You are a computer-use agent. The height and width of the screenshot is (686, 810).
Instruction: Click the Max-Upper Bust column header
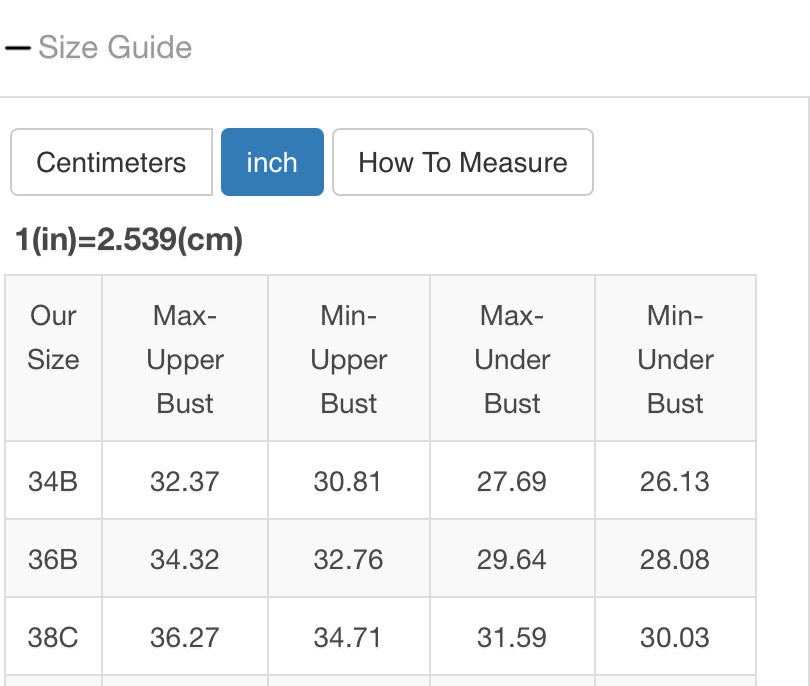(x=185, y=359)
